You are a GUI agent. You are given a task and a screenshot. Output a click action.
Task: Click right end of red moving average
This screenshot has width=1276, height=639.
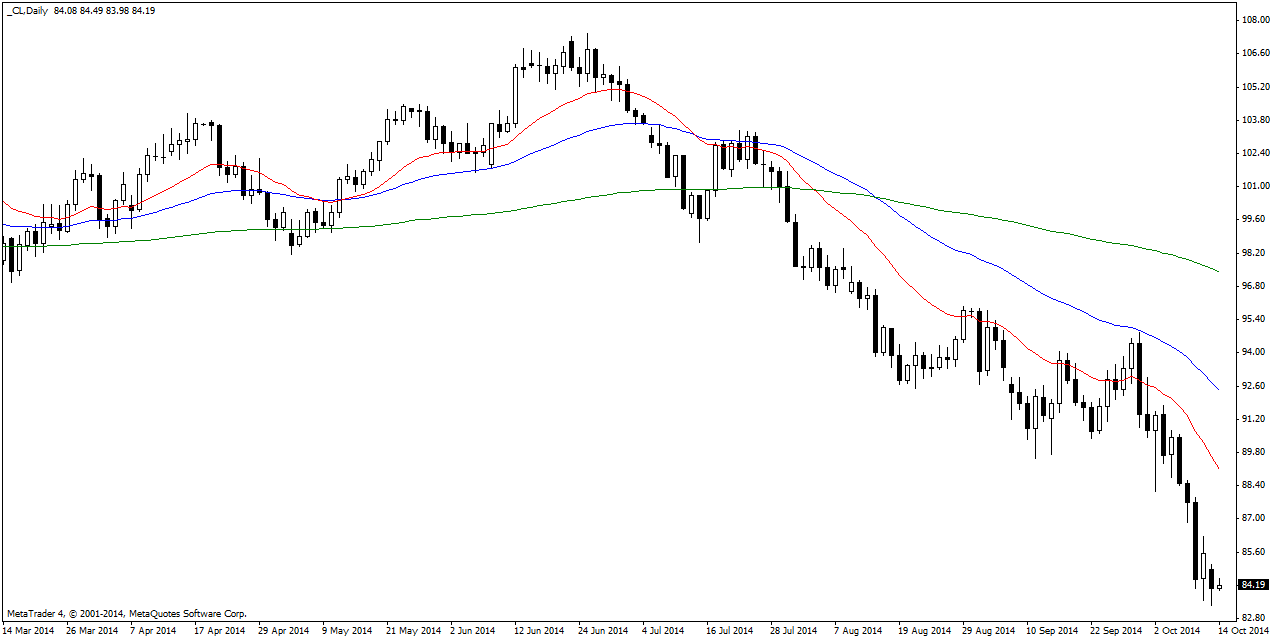click(x=1217, y=468)
